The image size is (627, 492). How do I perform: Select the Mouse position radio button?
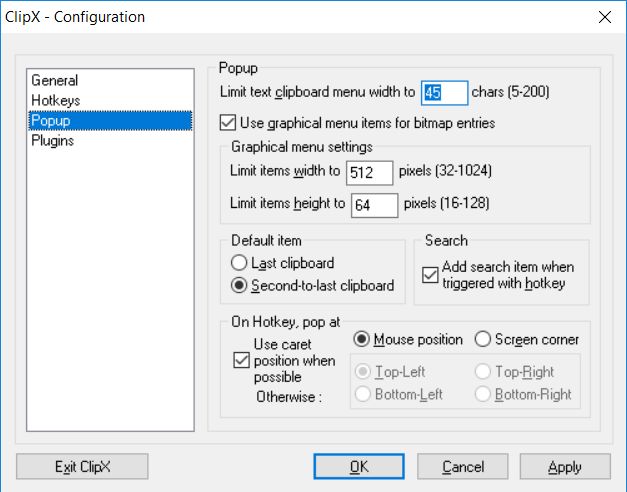(362, 339)
